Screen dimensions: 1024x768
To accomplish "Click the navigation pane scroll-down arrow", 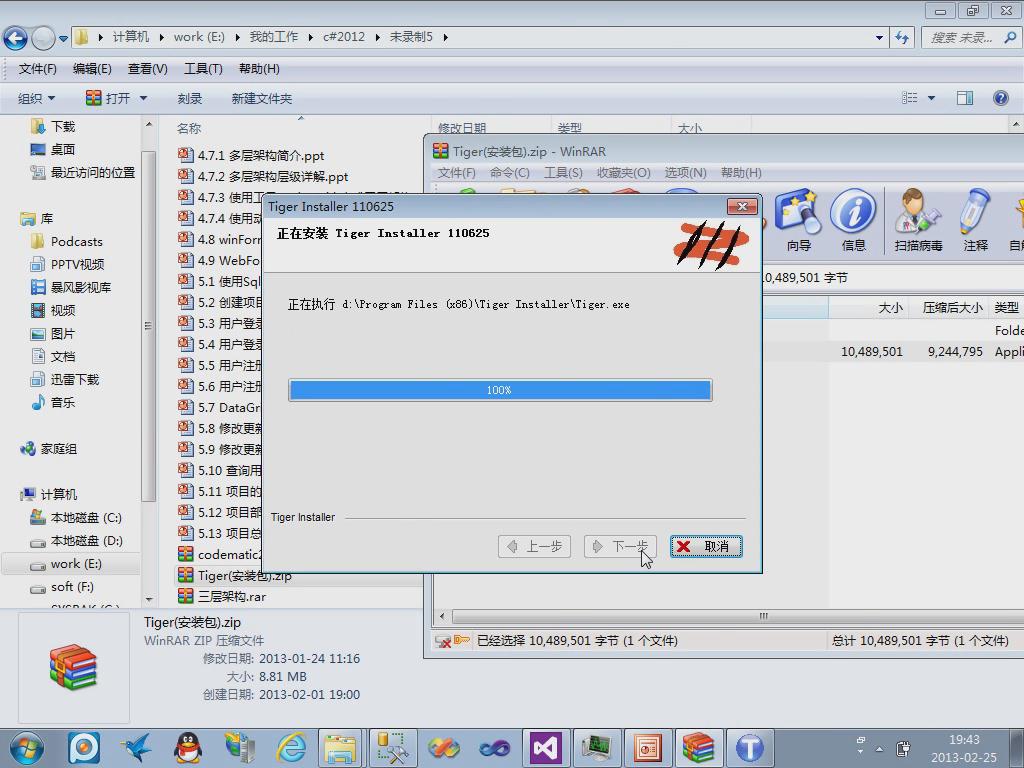I will 149,599.
